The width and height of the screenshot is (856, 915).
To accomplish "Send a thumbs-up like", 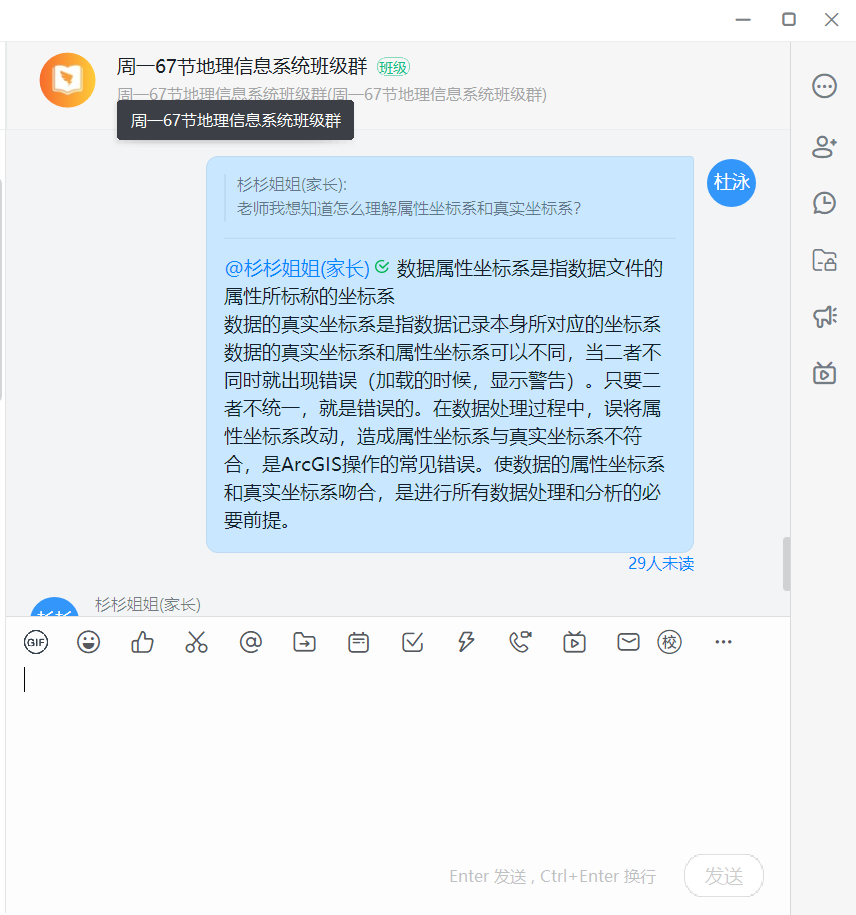I will (x=142, y=642).
